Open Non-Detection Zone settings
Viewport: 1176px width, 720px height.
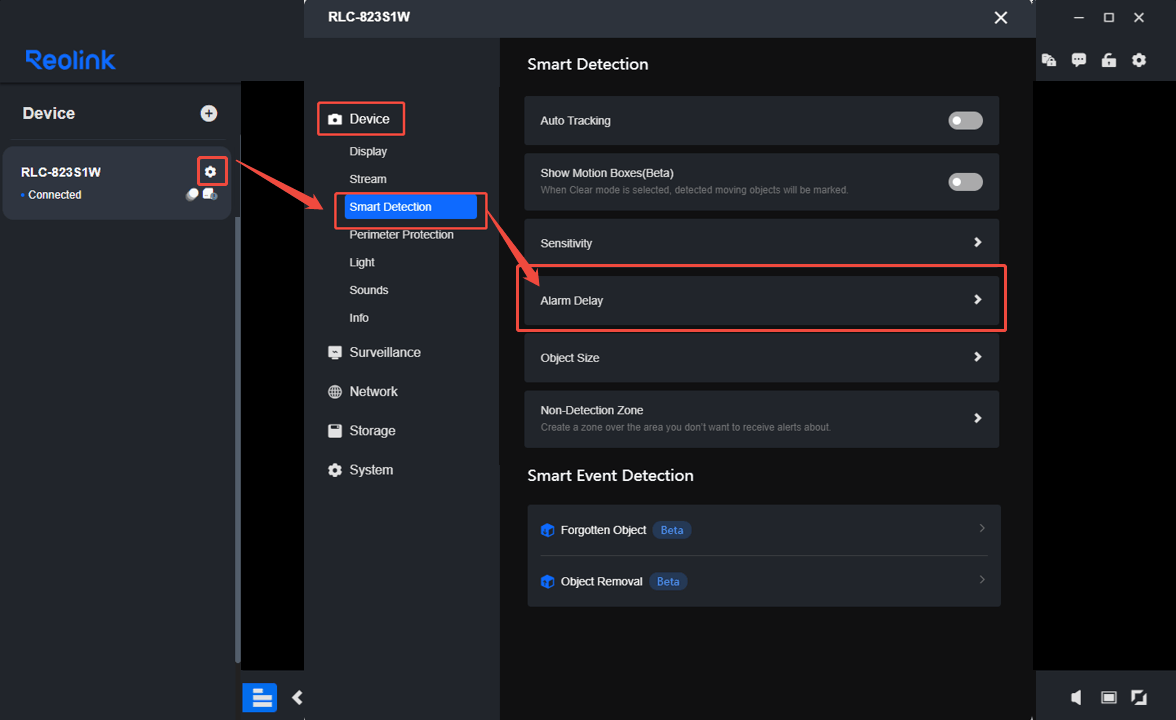[x=761, y=418]
